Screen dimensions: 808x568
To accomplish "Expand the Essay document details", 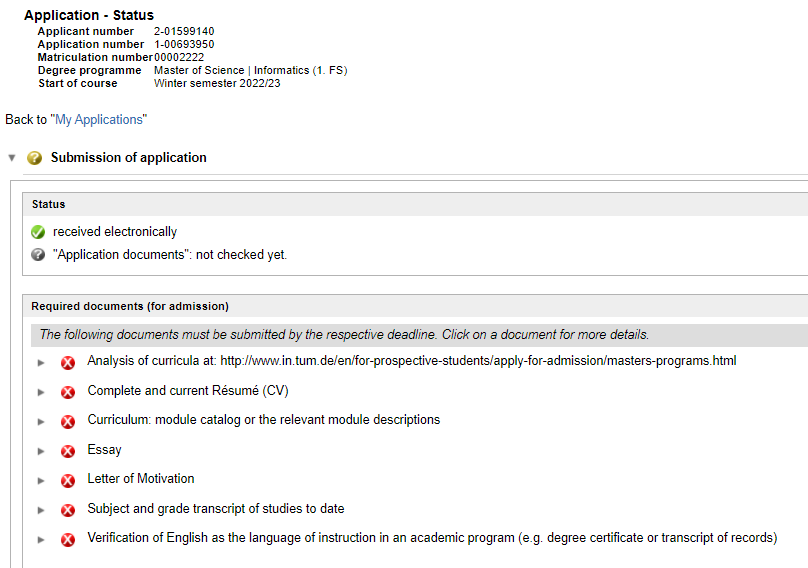I will (42, 451).
